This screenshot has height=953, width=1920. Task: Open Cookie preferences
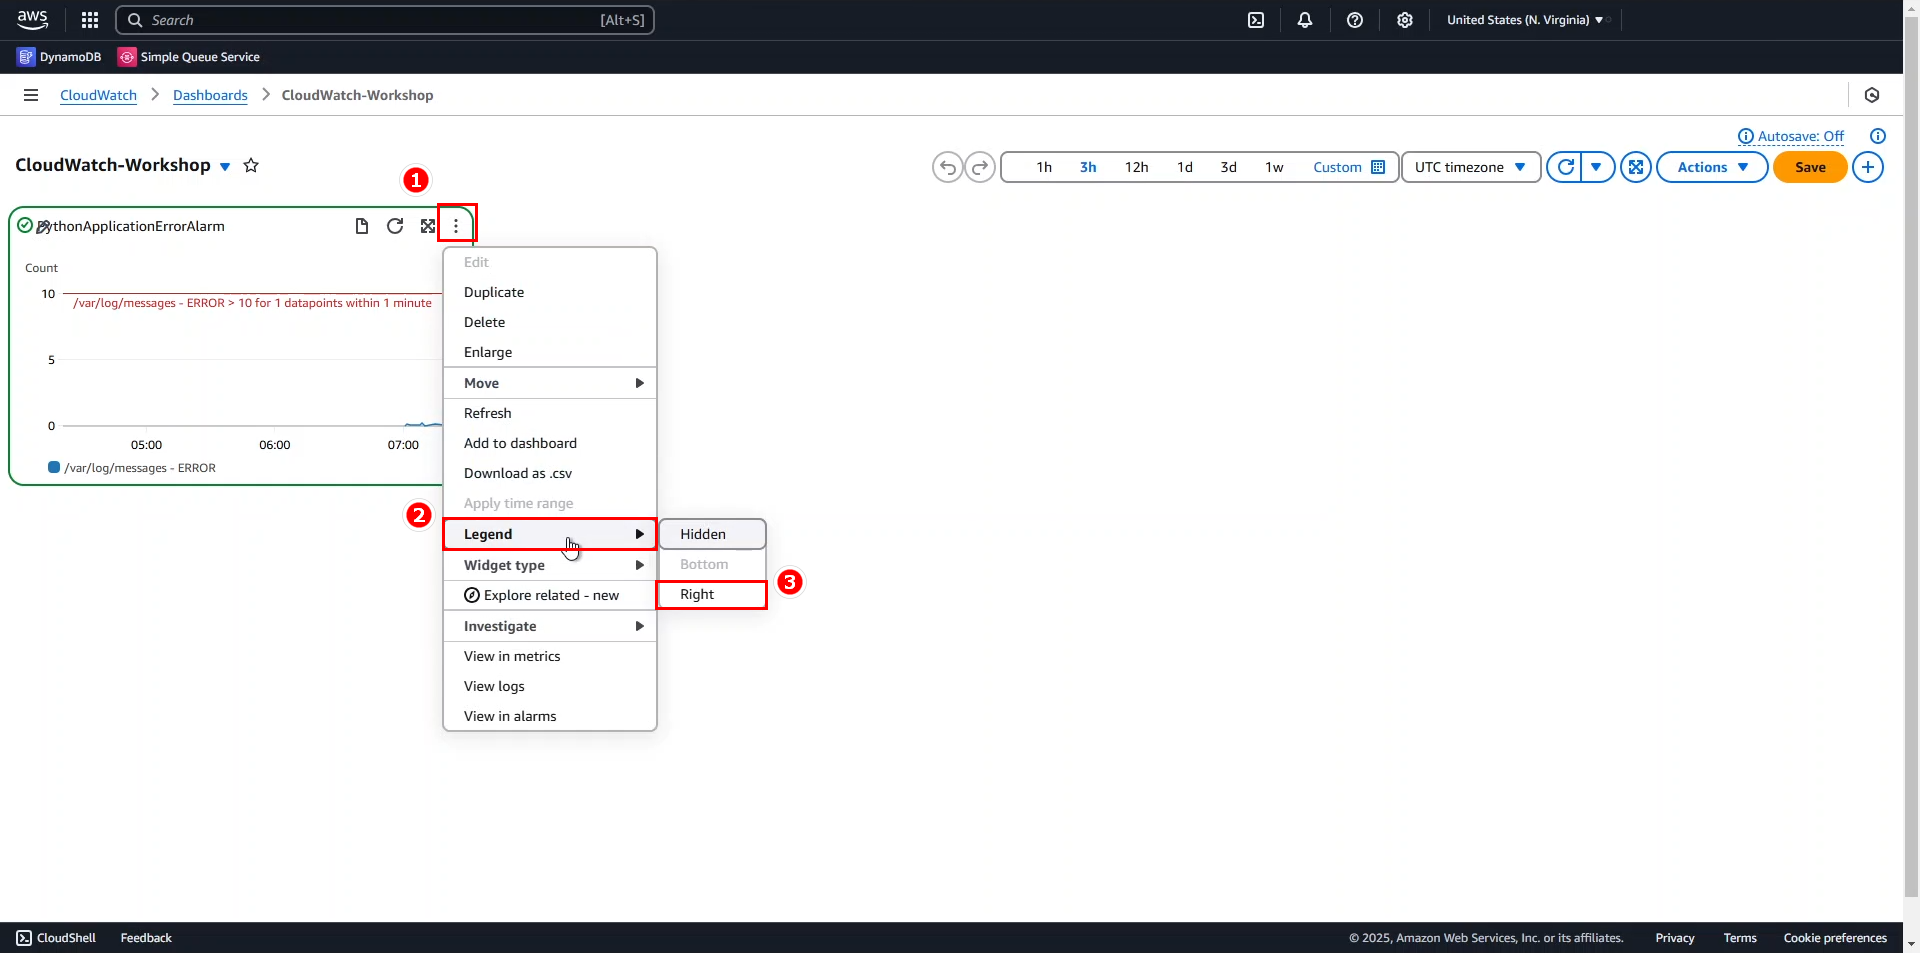tap(1835, 938)
